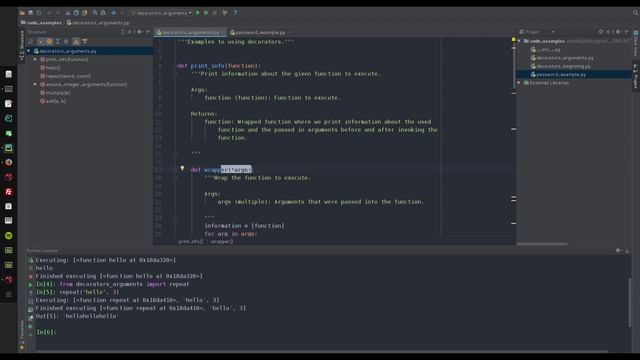Hide the Project panel with its hide icon

(x=627, y=32)
